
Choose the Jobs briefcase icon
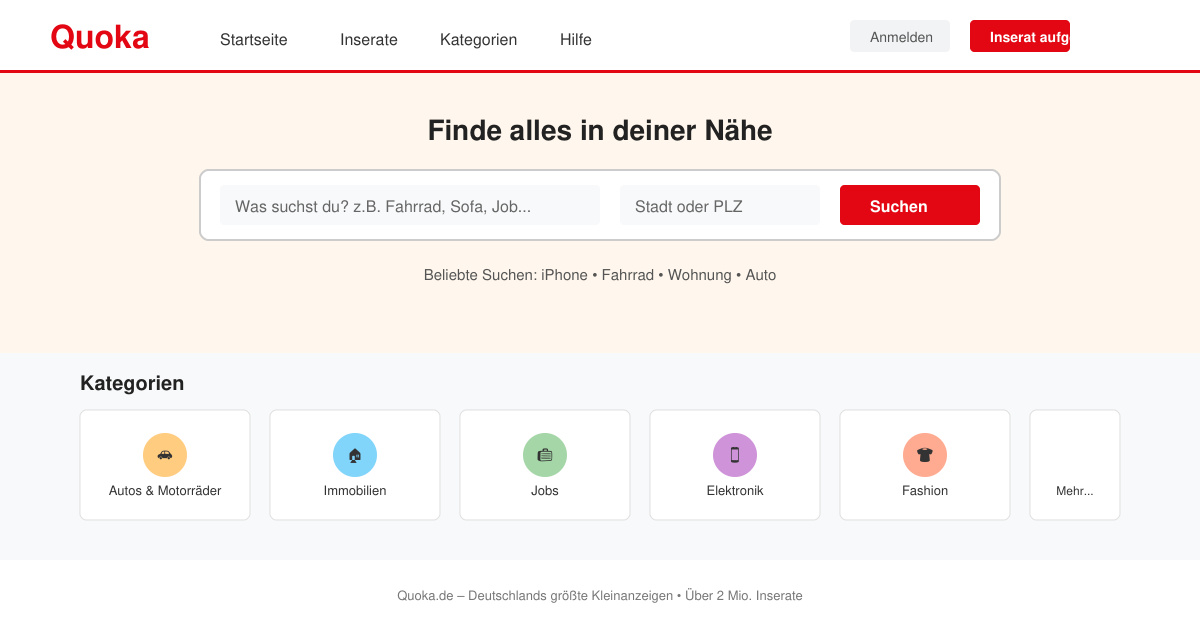[x=545, y=455]
